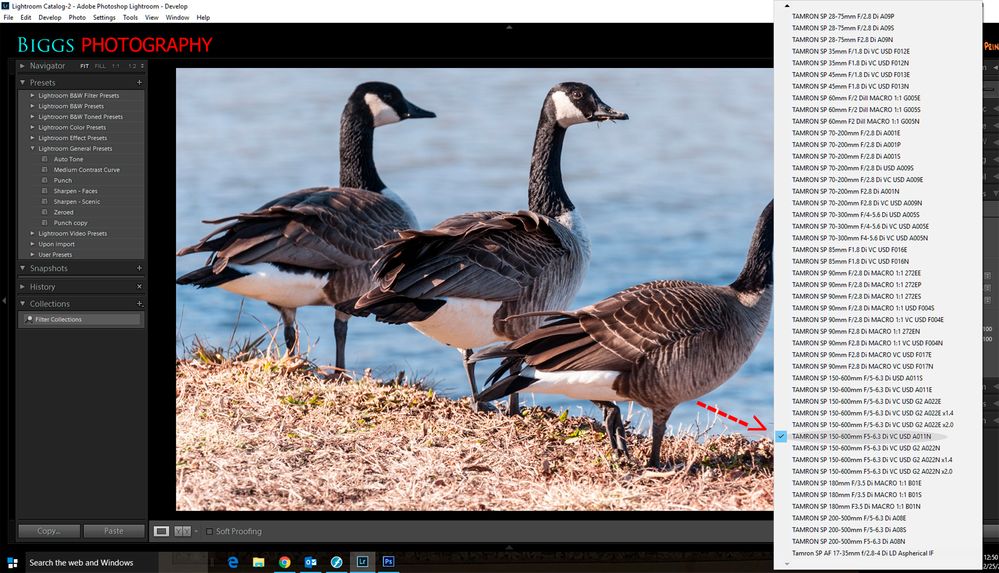
Task: Create a snapshot with Snapshots plus icon
Action: 139,268
